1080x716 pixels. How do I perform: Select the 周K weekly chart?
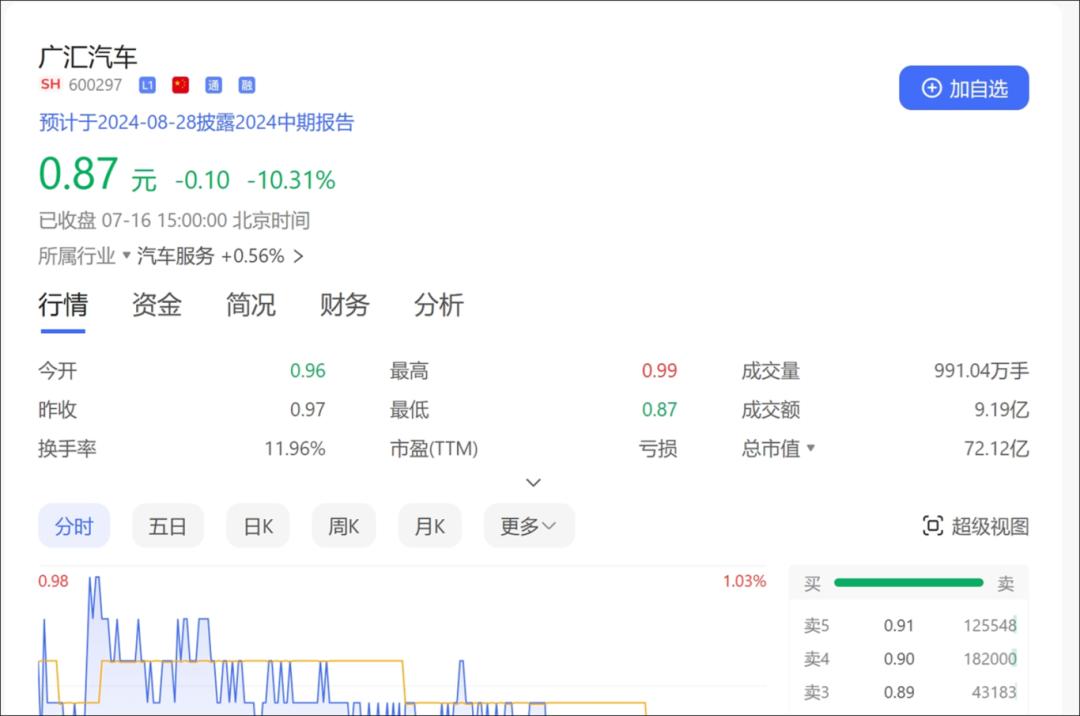pos(344,526)
